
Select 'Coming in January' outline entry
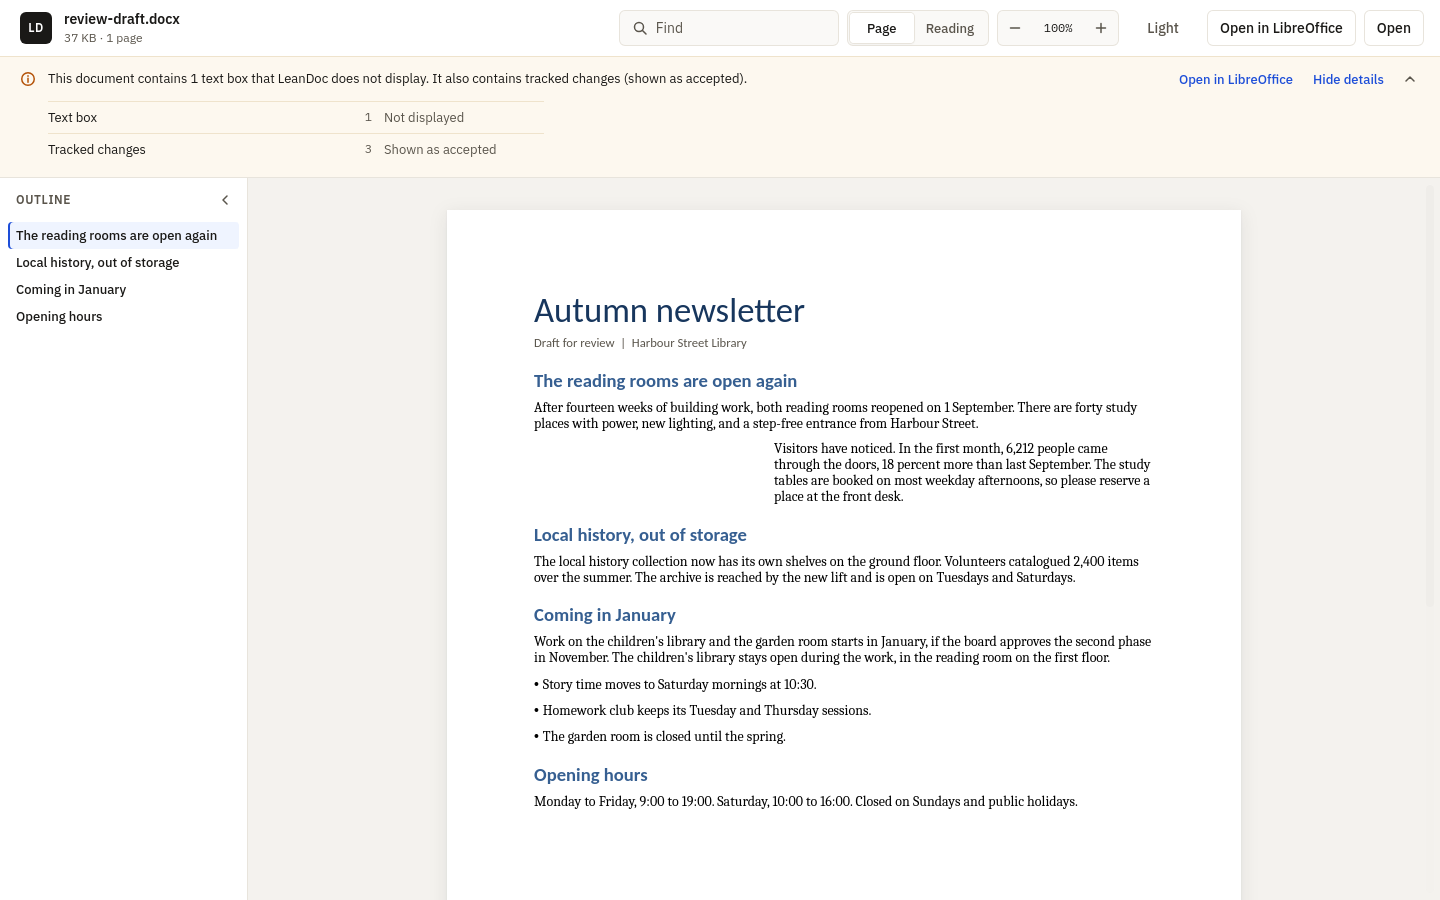tap(123, 289)
